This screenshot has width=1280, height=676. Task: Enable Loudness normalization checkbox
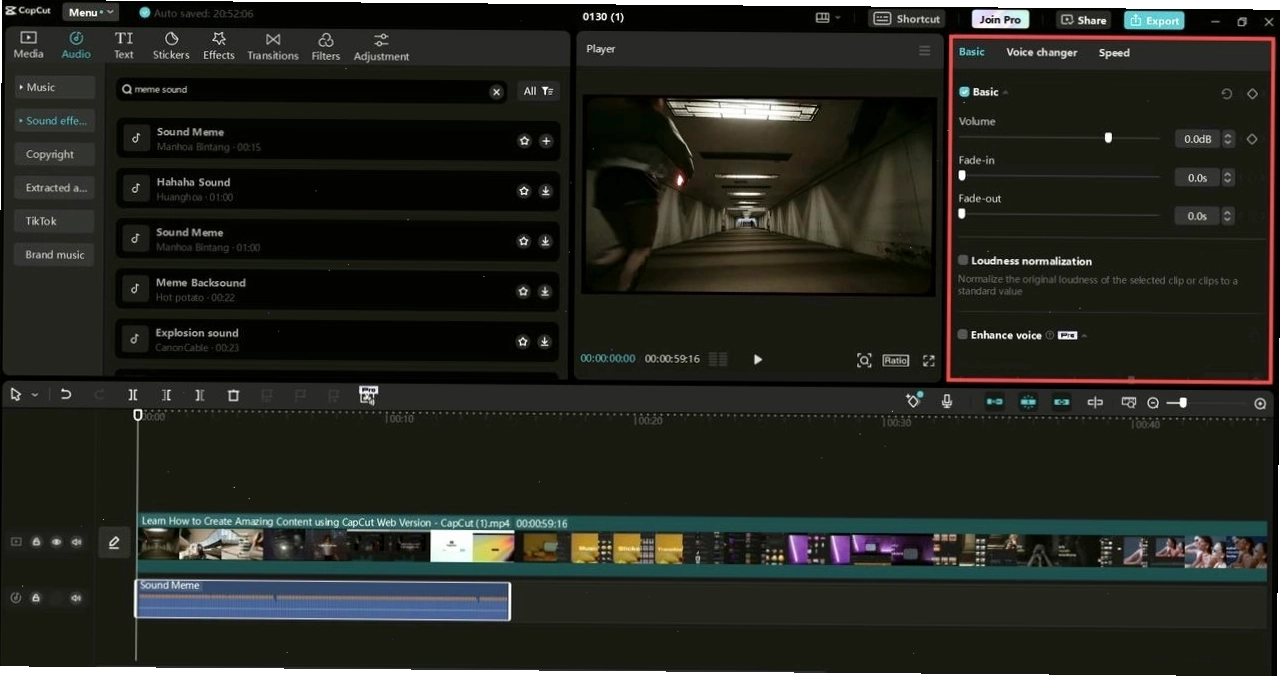[963, 260]
